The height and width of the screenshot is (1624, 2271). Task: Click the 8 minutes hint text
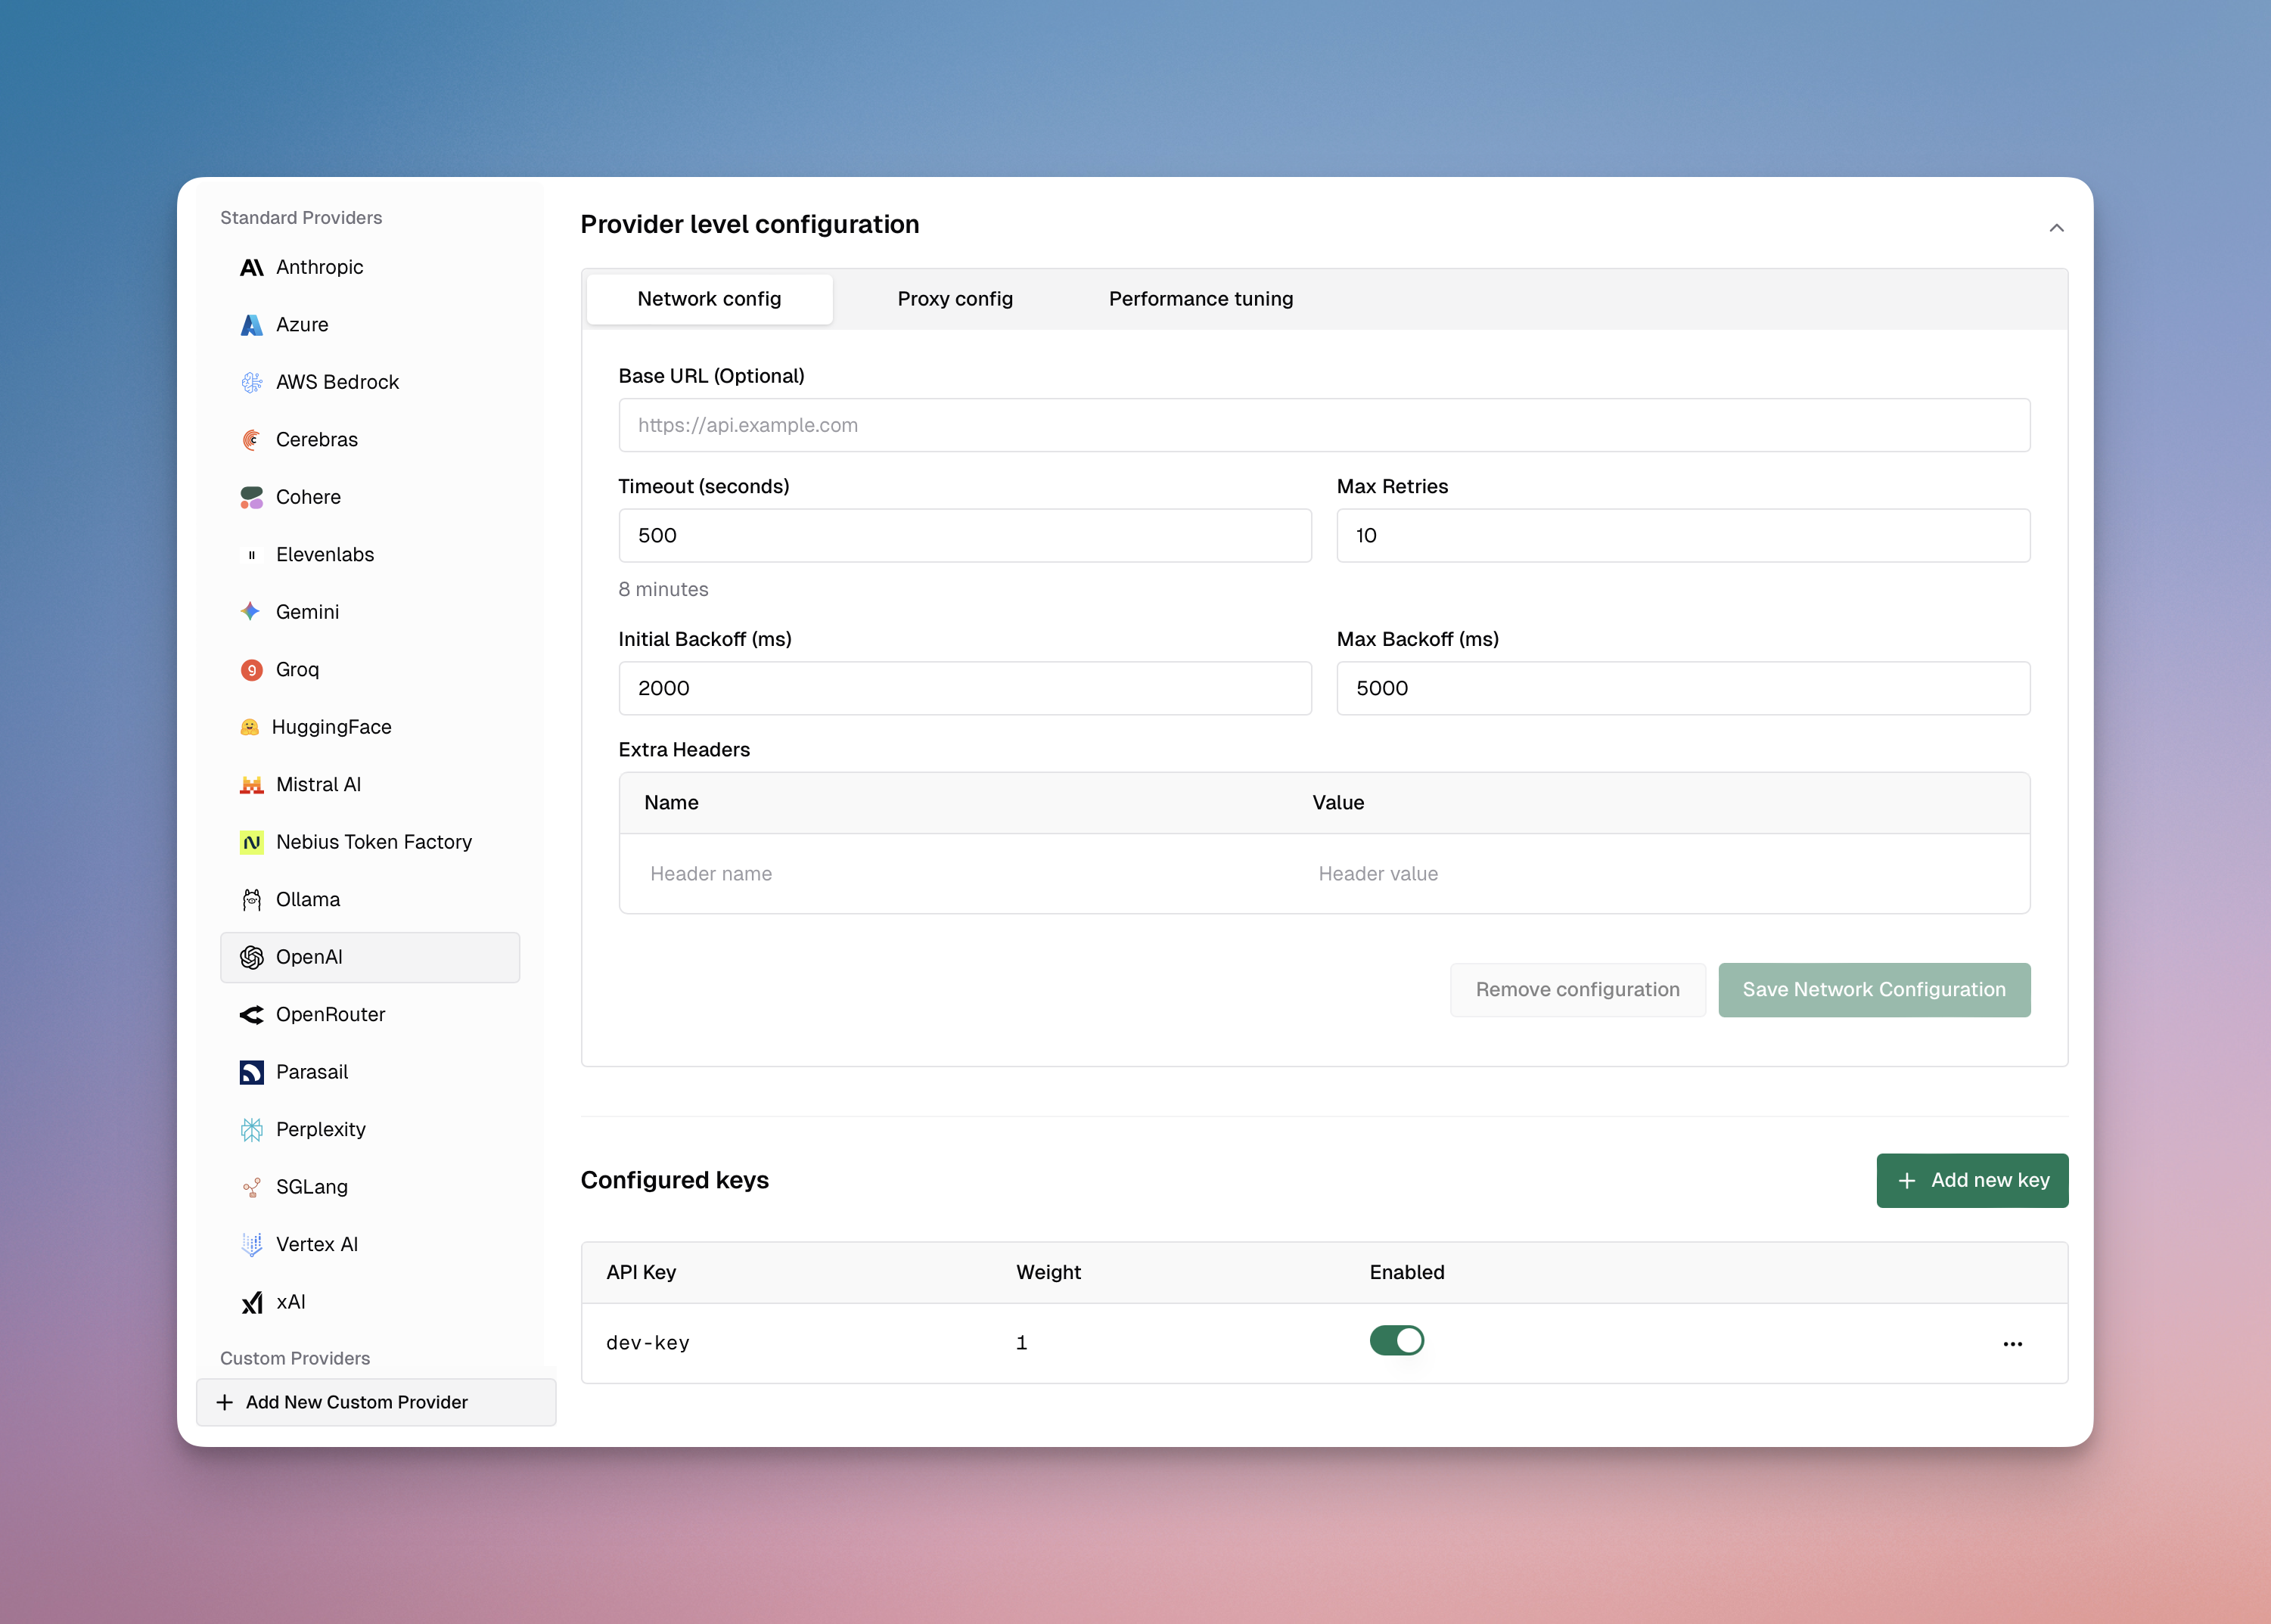tap(663, 590)
